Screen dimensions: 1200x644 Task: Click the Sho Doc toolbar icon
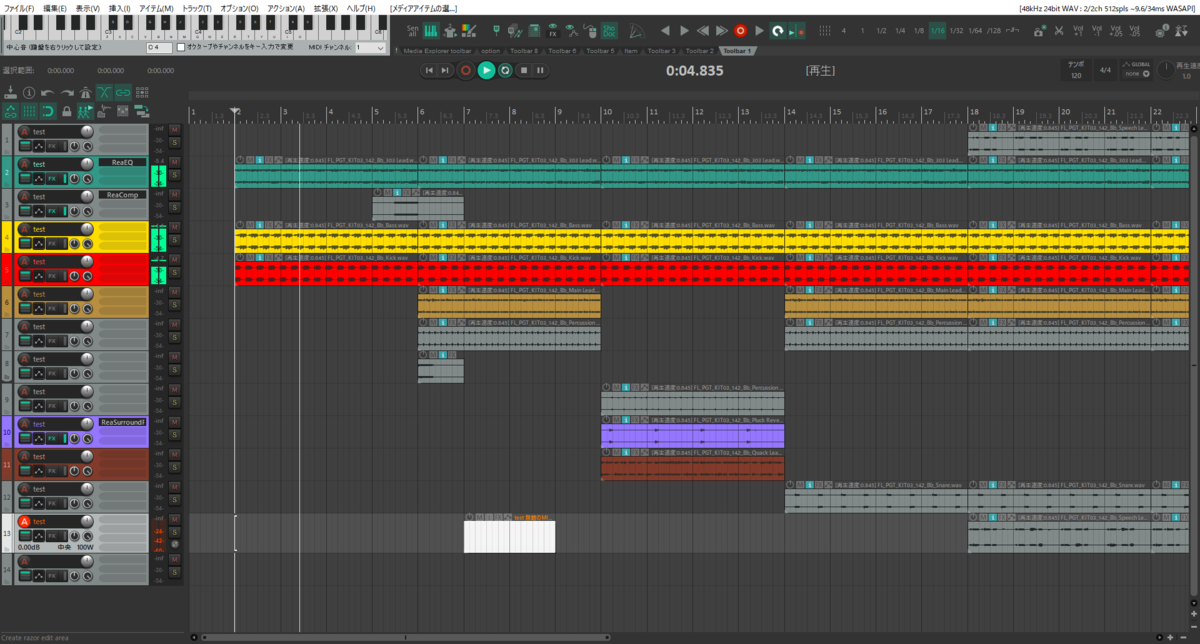point(609,31)
